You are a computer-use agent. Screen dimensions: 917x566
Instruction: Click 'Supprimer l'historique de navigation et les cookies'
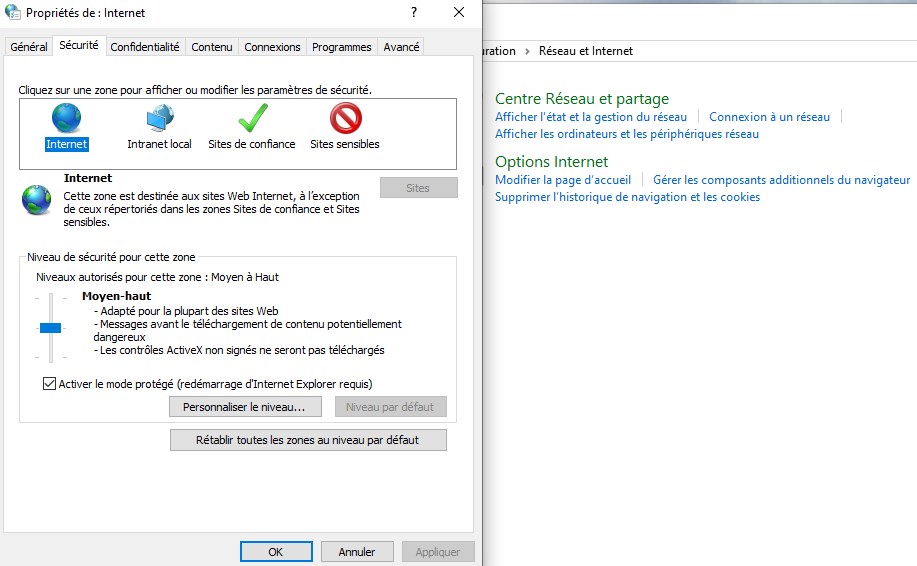click(x=627, y=197)
